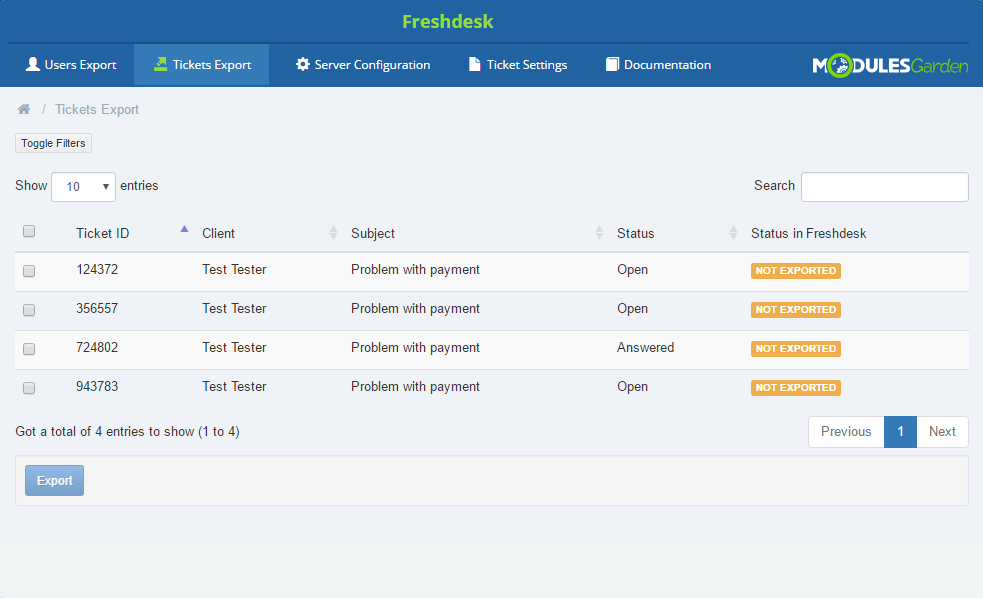Sort by Ticket ID arrow icon
This screenshot has height=598, width=983.
coord(184,230)
